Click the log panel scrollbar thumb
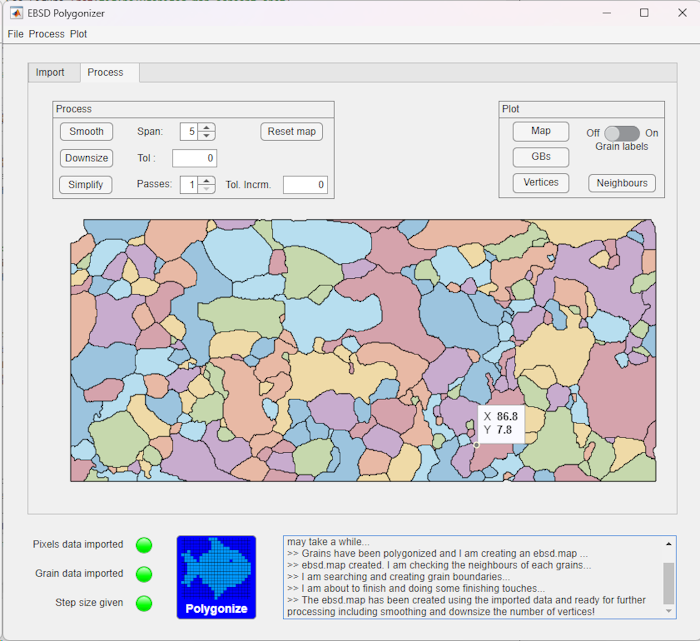700x641 pixels. click(668, 583)
